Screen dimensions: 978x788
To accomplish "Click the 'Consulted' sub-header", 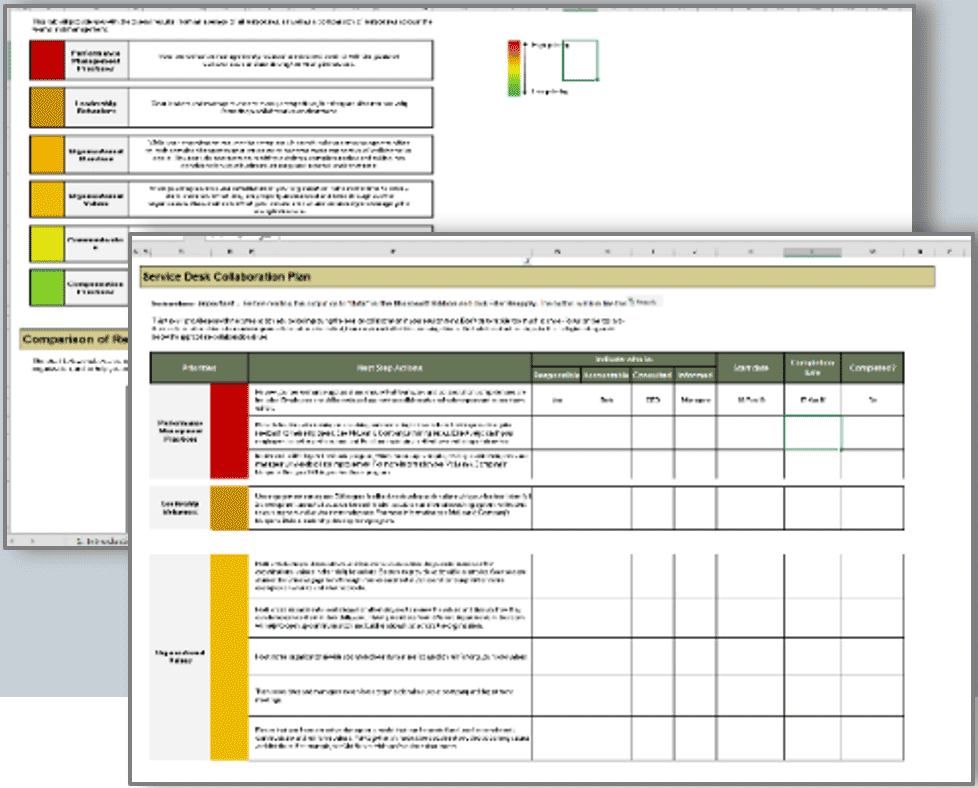I will pyautogui.click(x=652, y=375).
